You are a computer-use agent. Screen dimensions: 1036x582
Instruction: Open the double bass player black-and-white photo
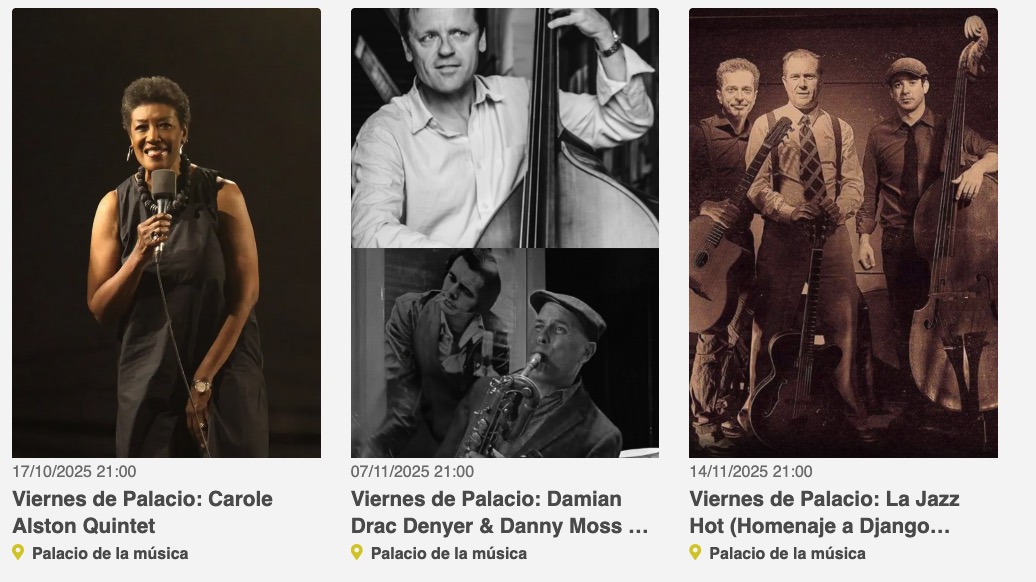[x=505, y=127]
